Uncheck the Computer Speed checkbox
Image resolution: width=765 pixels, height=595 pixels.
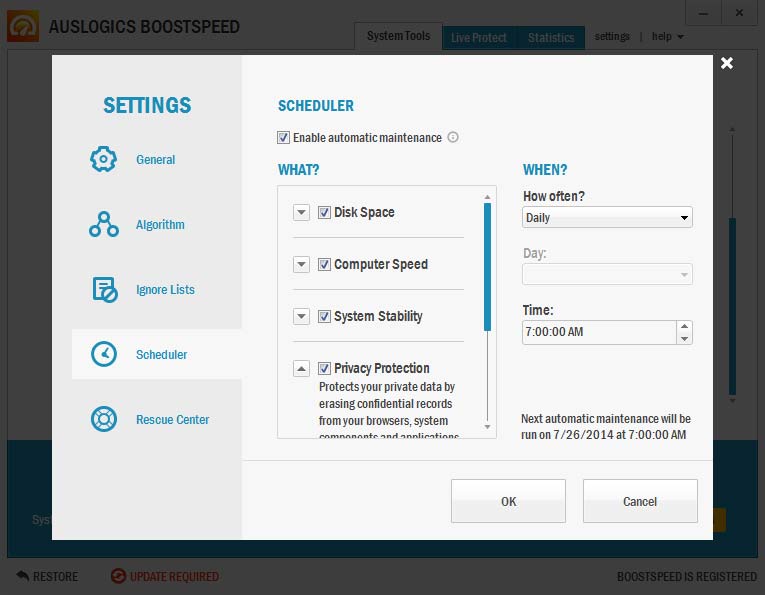pyautogui.click(x=324, y=264)
